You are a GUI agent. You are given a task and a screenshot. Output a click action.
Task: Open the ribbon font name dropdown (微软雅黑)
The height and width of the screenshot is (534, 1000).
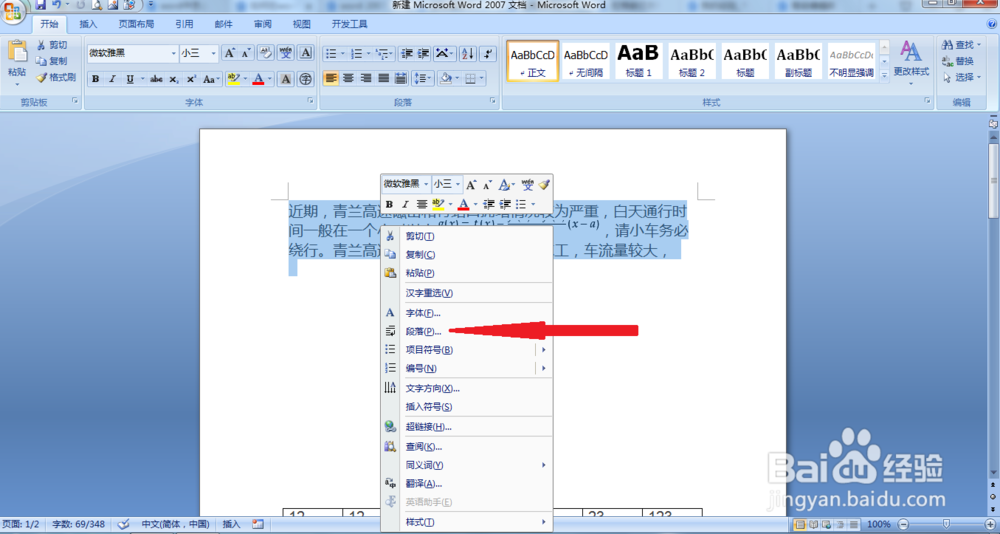coord(175,53)
